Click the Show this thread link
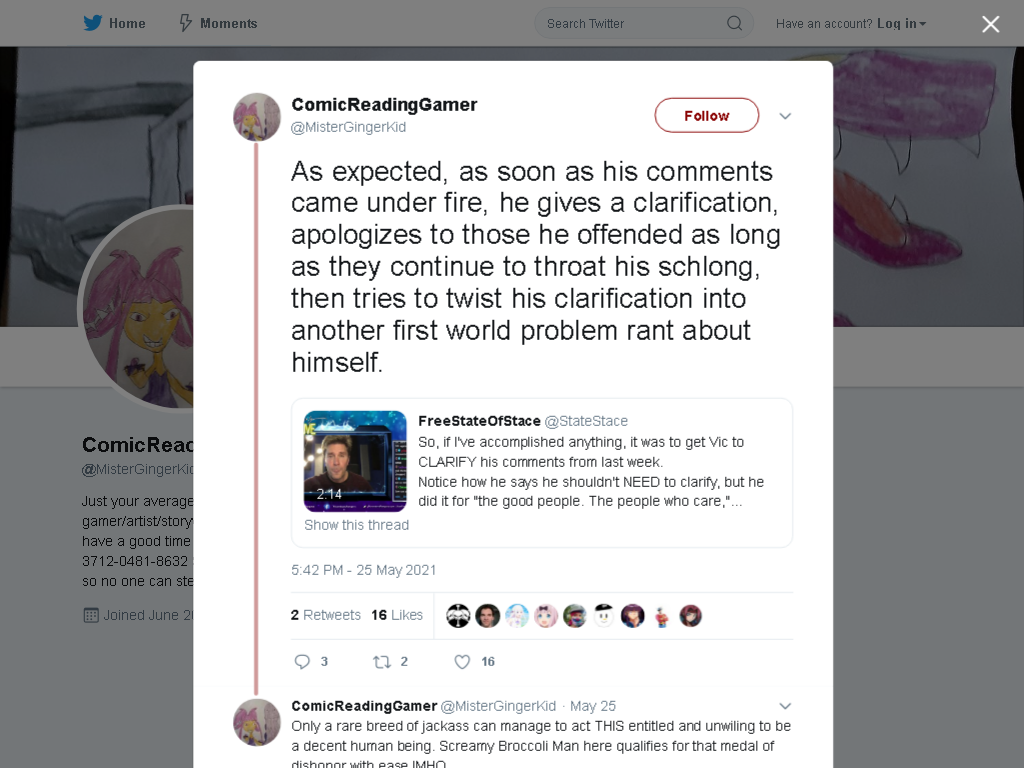Screen dimensions: 1024x768 357,525
